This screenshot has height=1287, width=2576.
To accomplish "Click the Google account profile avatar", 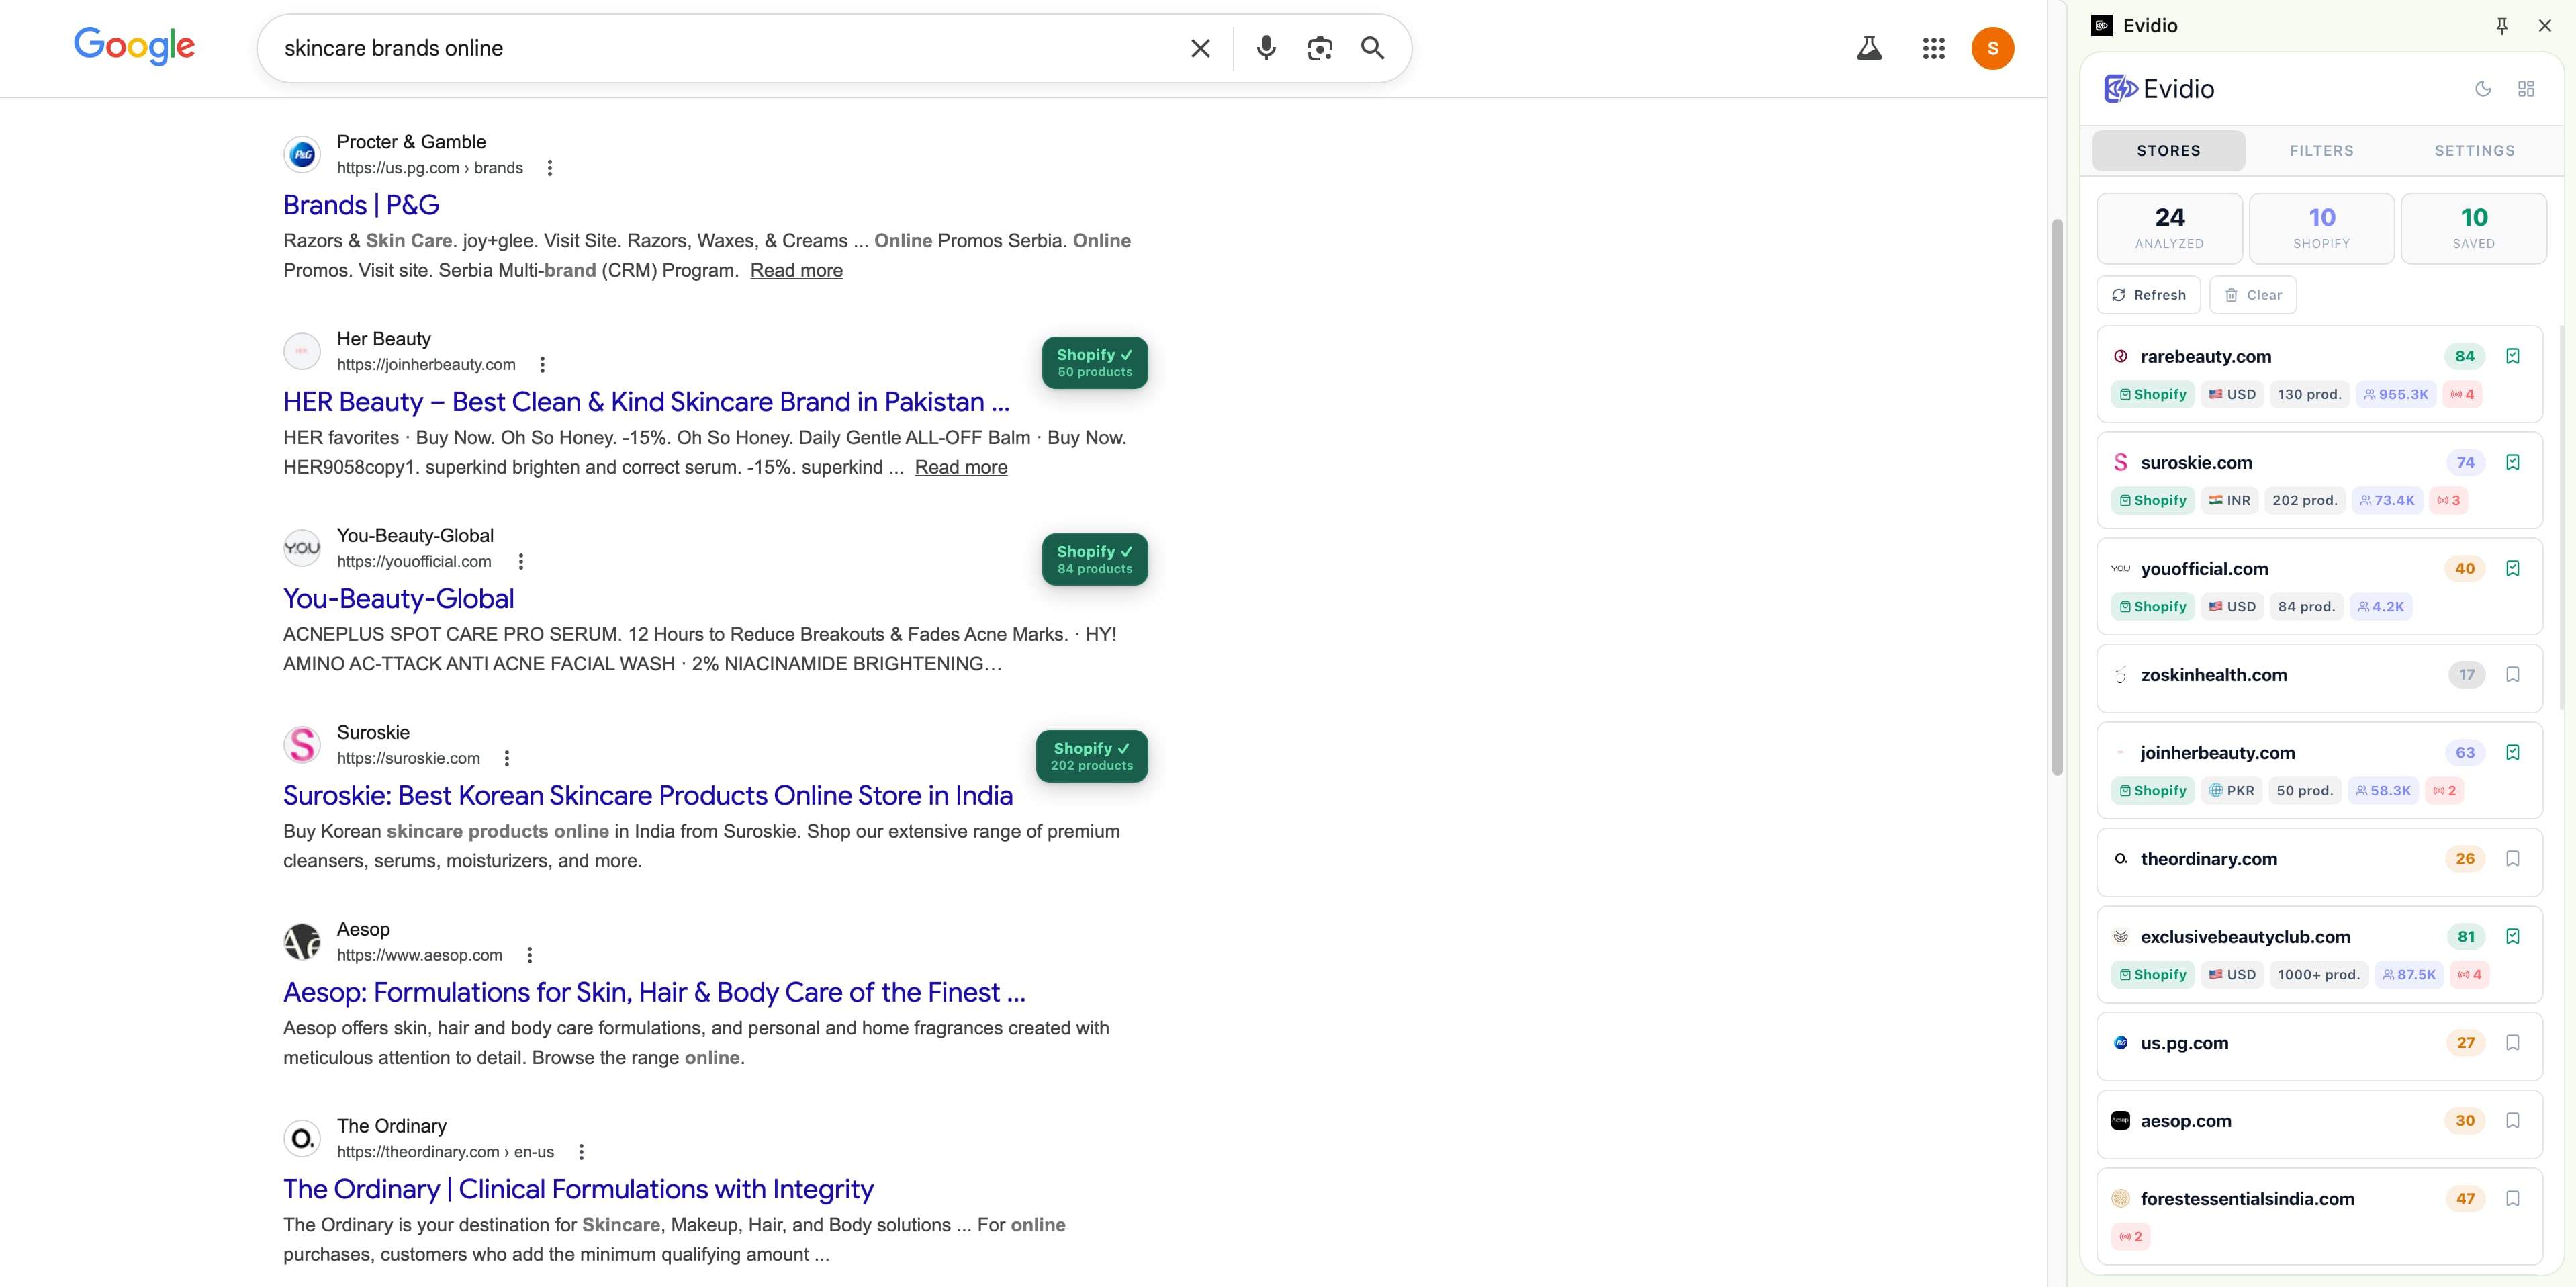I will tap(1992, 47).
